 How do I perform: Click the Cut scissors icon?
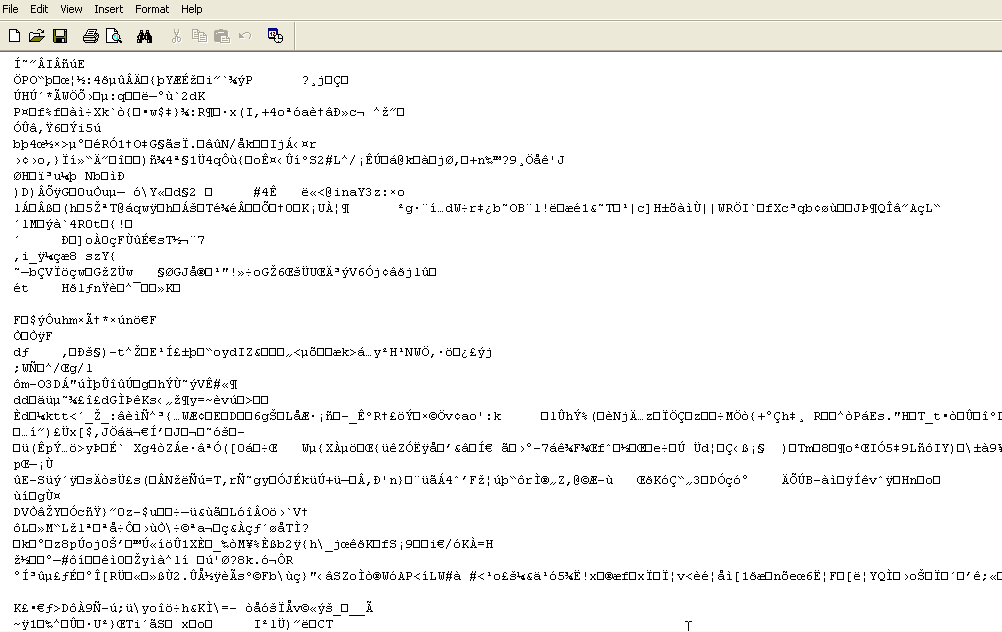(x=176, y=36)
